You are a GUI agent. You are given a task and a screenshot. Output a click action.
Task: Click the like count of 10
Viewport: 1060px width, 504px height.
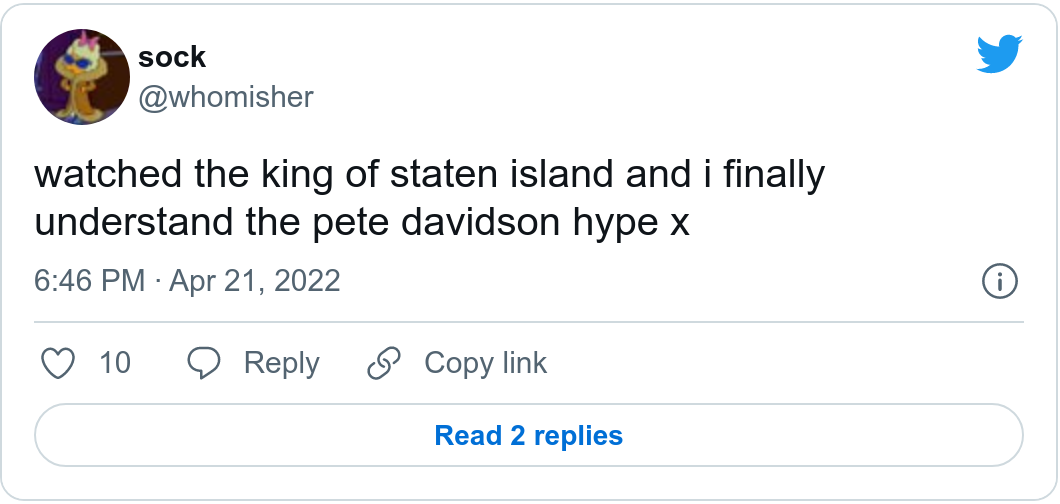(x=115, y=363)
